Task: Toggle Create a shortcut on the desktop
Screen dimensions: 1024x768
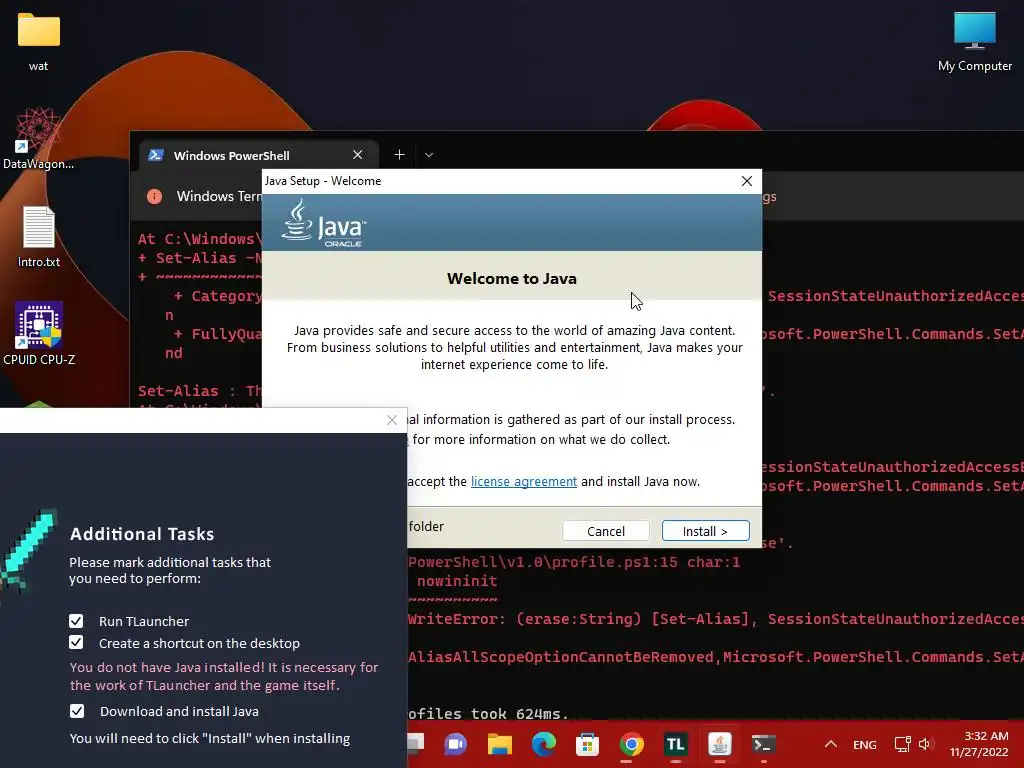Action: point(76,643)
